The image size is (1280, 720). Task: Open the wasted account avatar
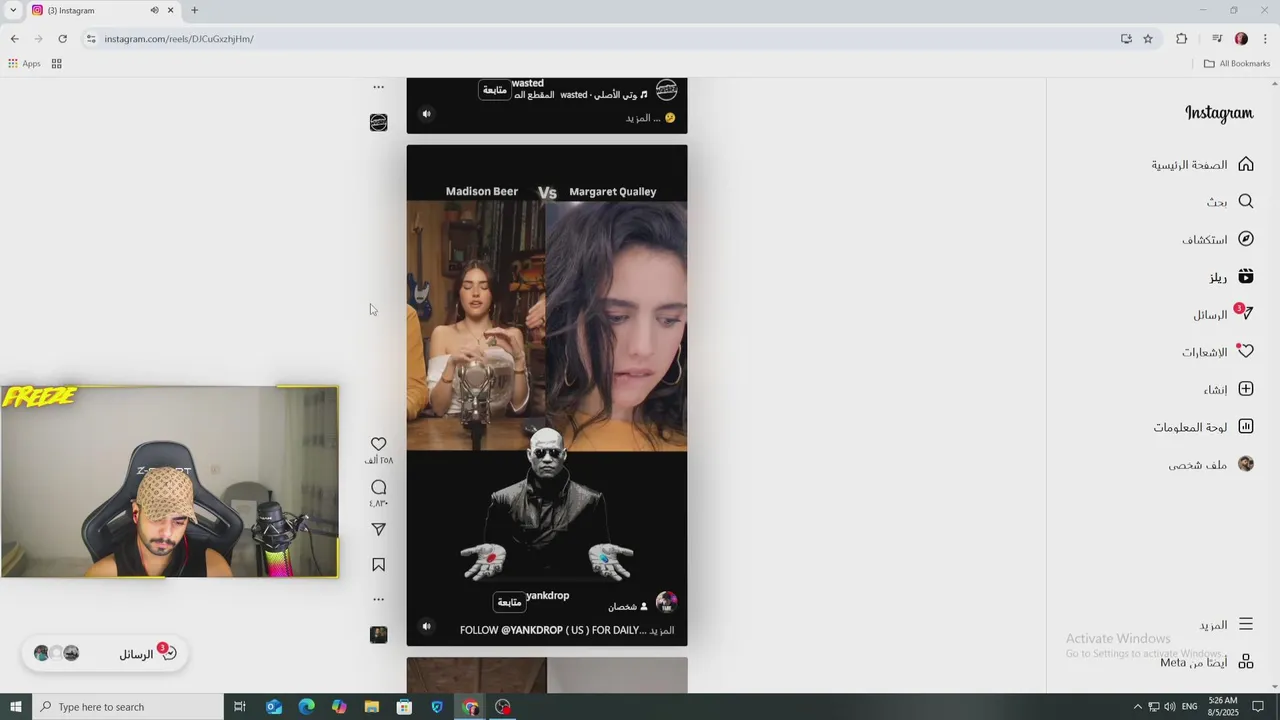[x=666, y=90]
